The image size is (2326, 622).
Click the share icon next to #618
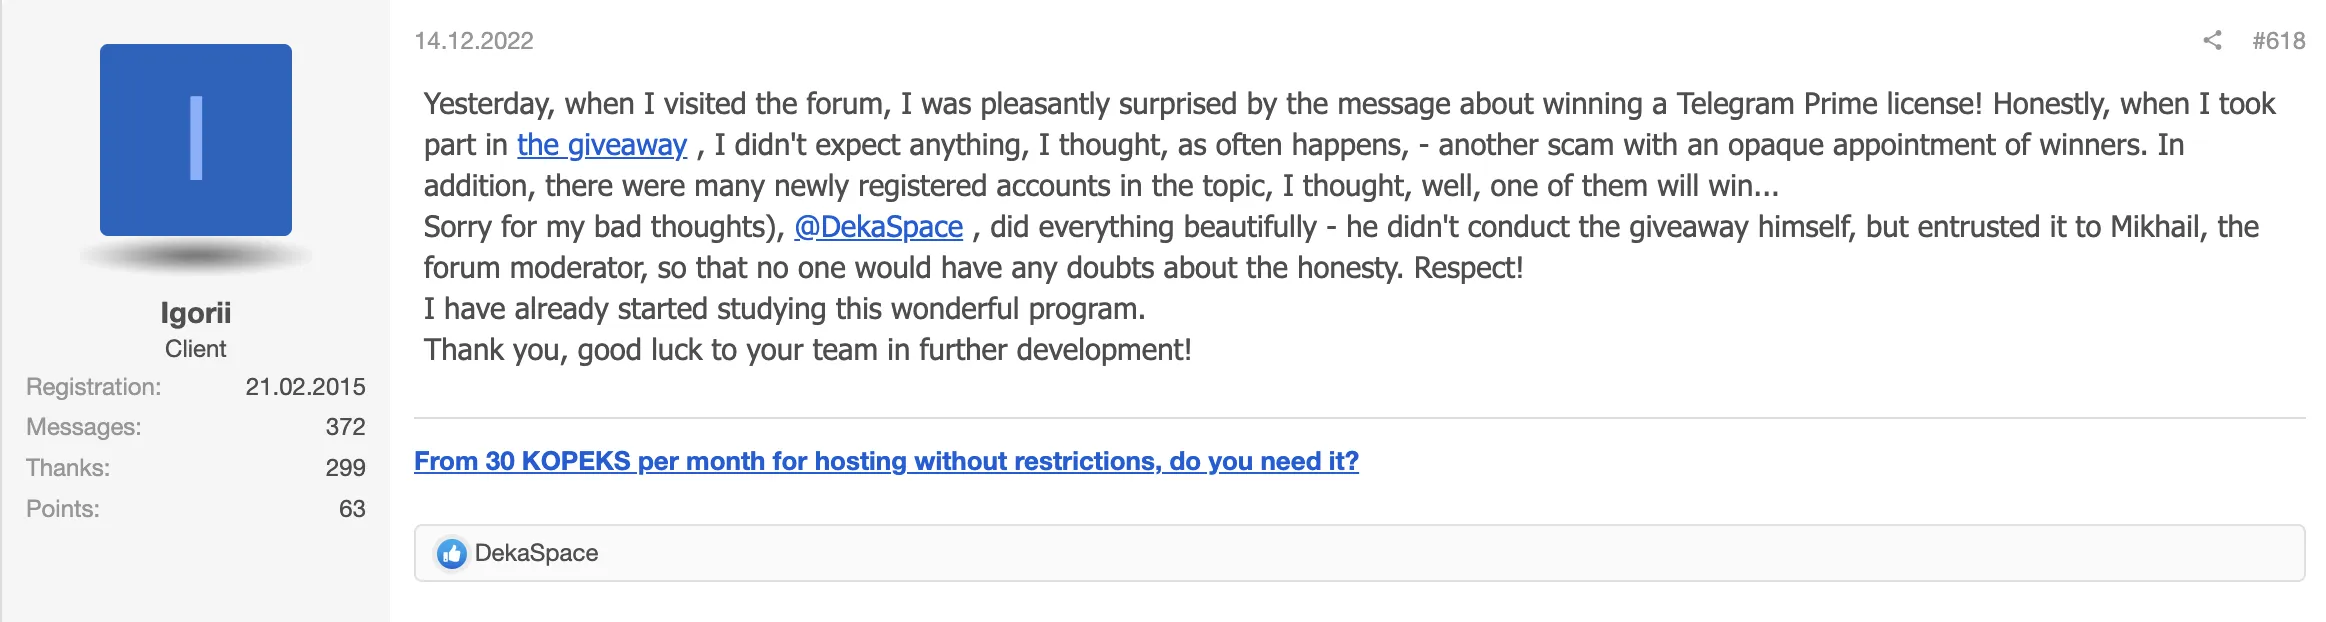[2212, 40]
